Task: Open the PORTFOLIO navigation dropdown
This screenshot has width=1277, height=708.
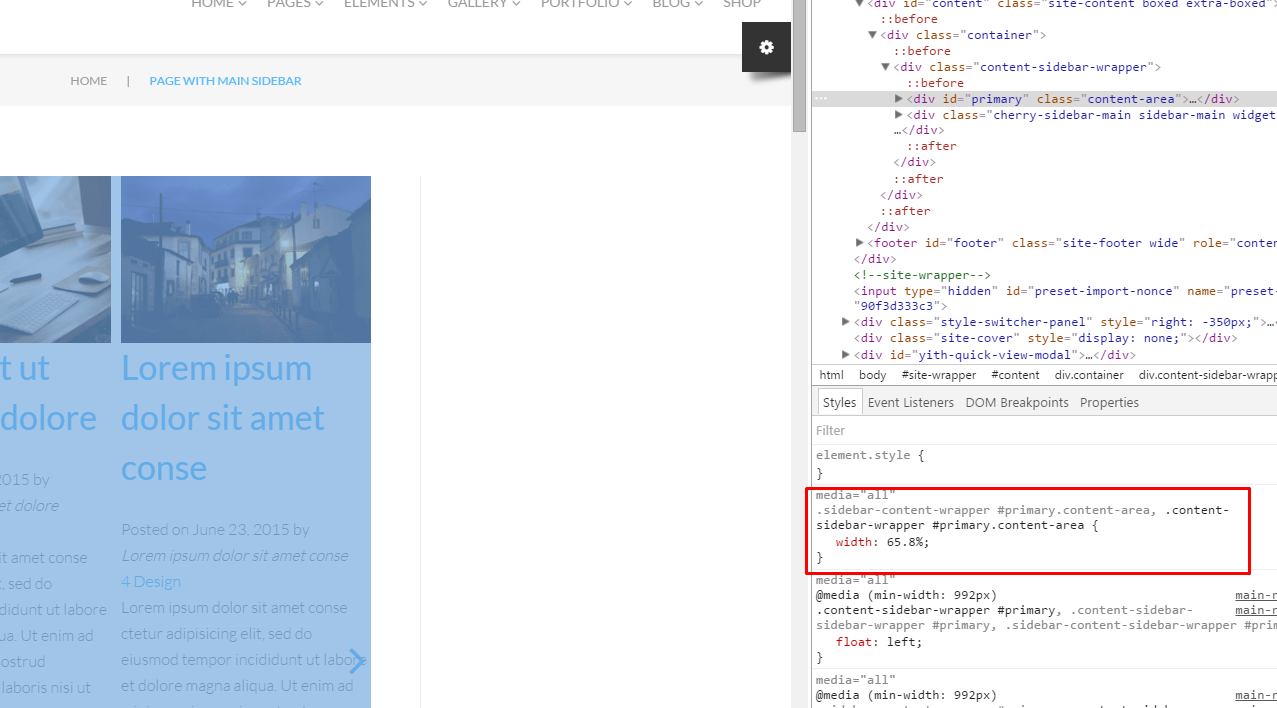Action: pyautogui.click(x=586, y=4)
